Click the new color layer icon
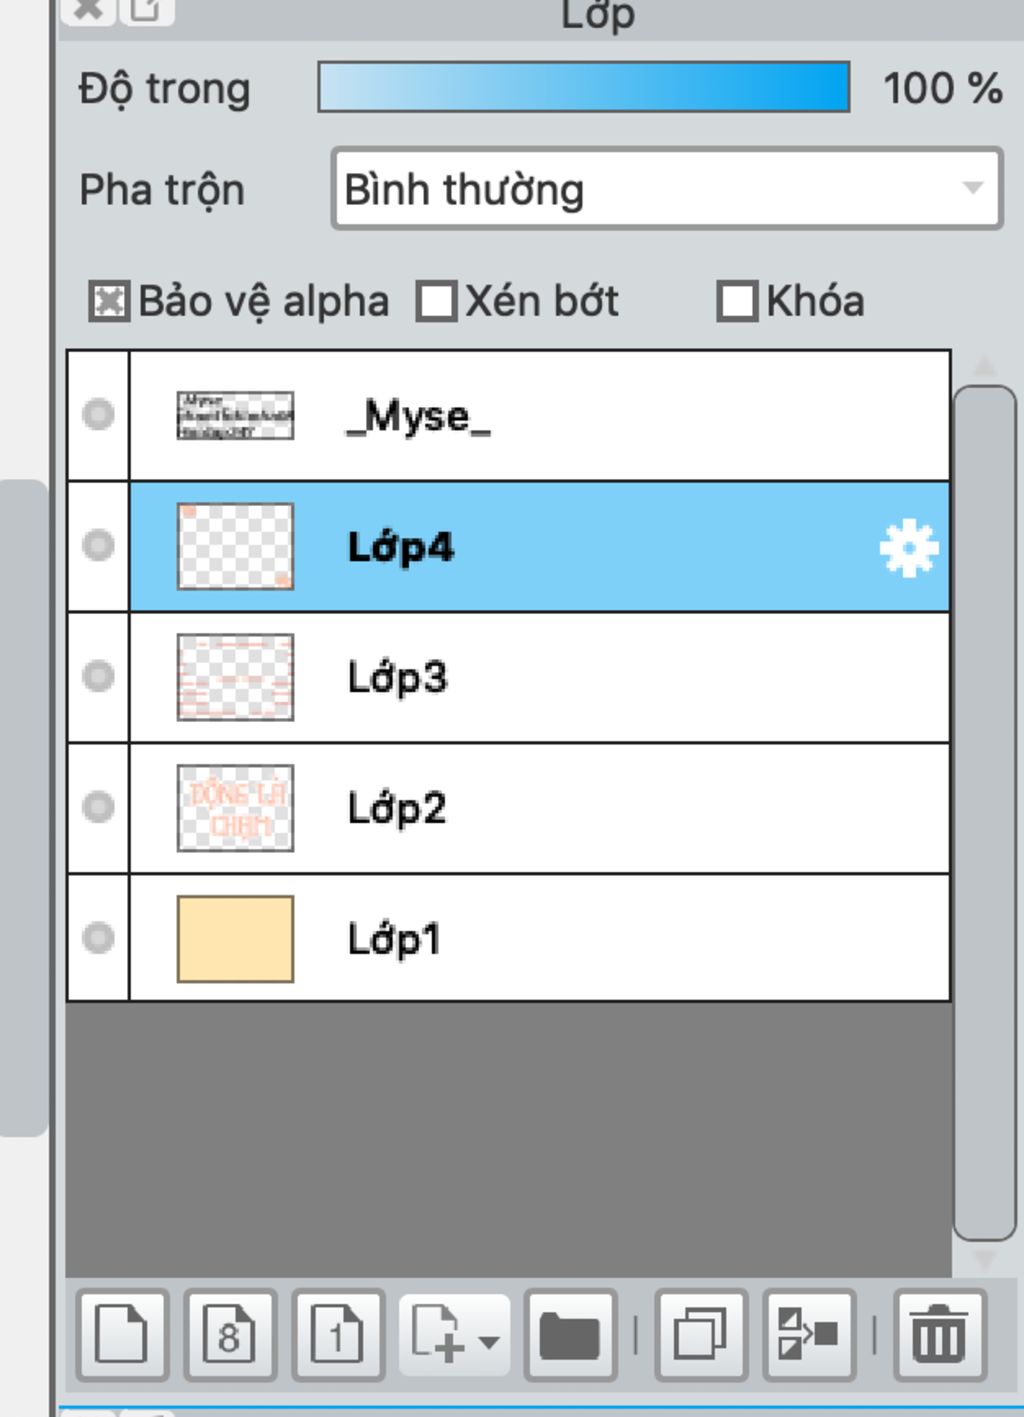The image size is (1024, 1417). click(x=122, y=1335)
